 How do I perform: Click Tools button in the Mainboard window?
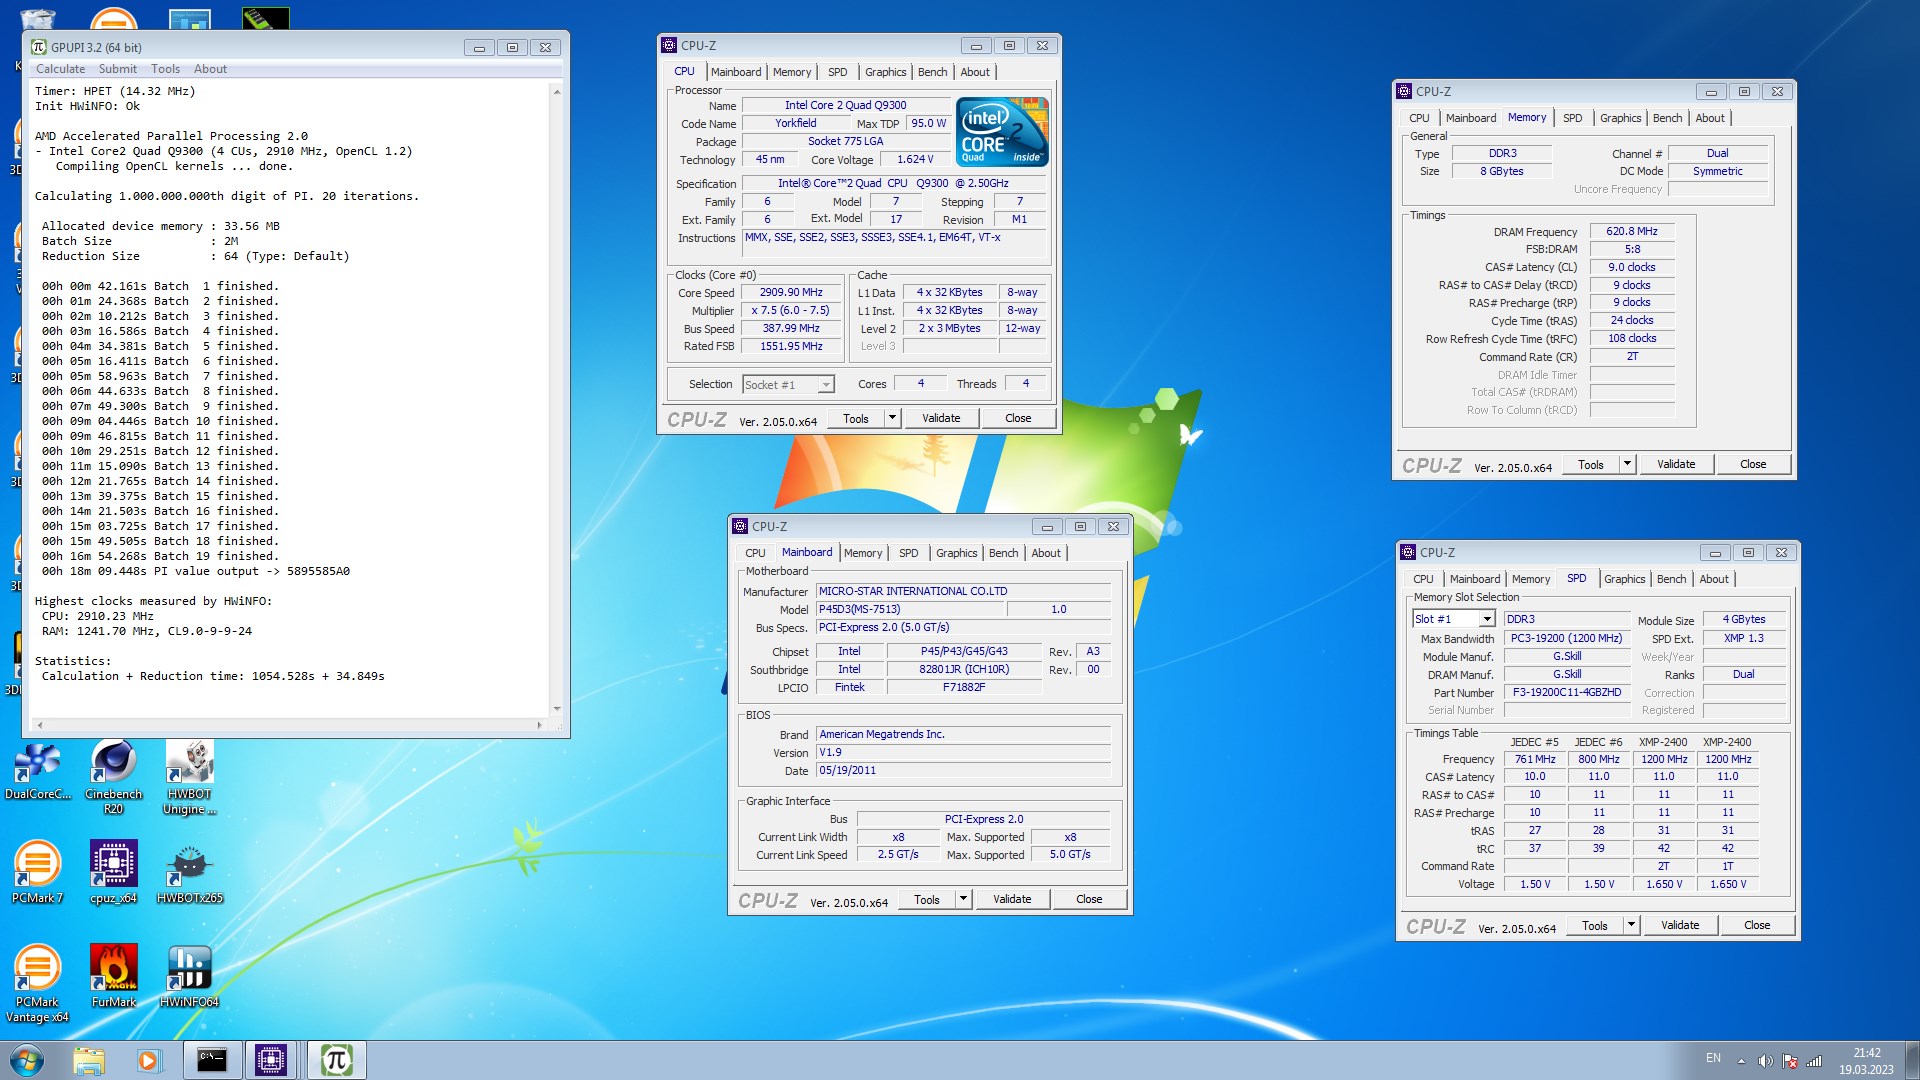click(x=926, y=899)
